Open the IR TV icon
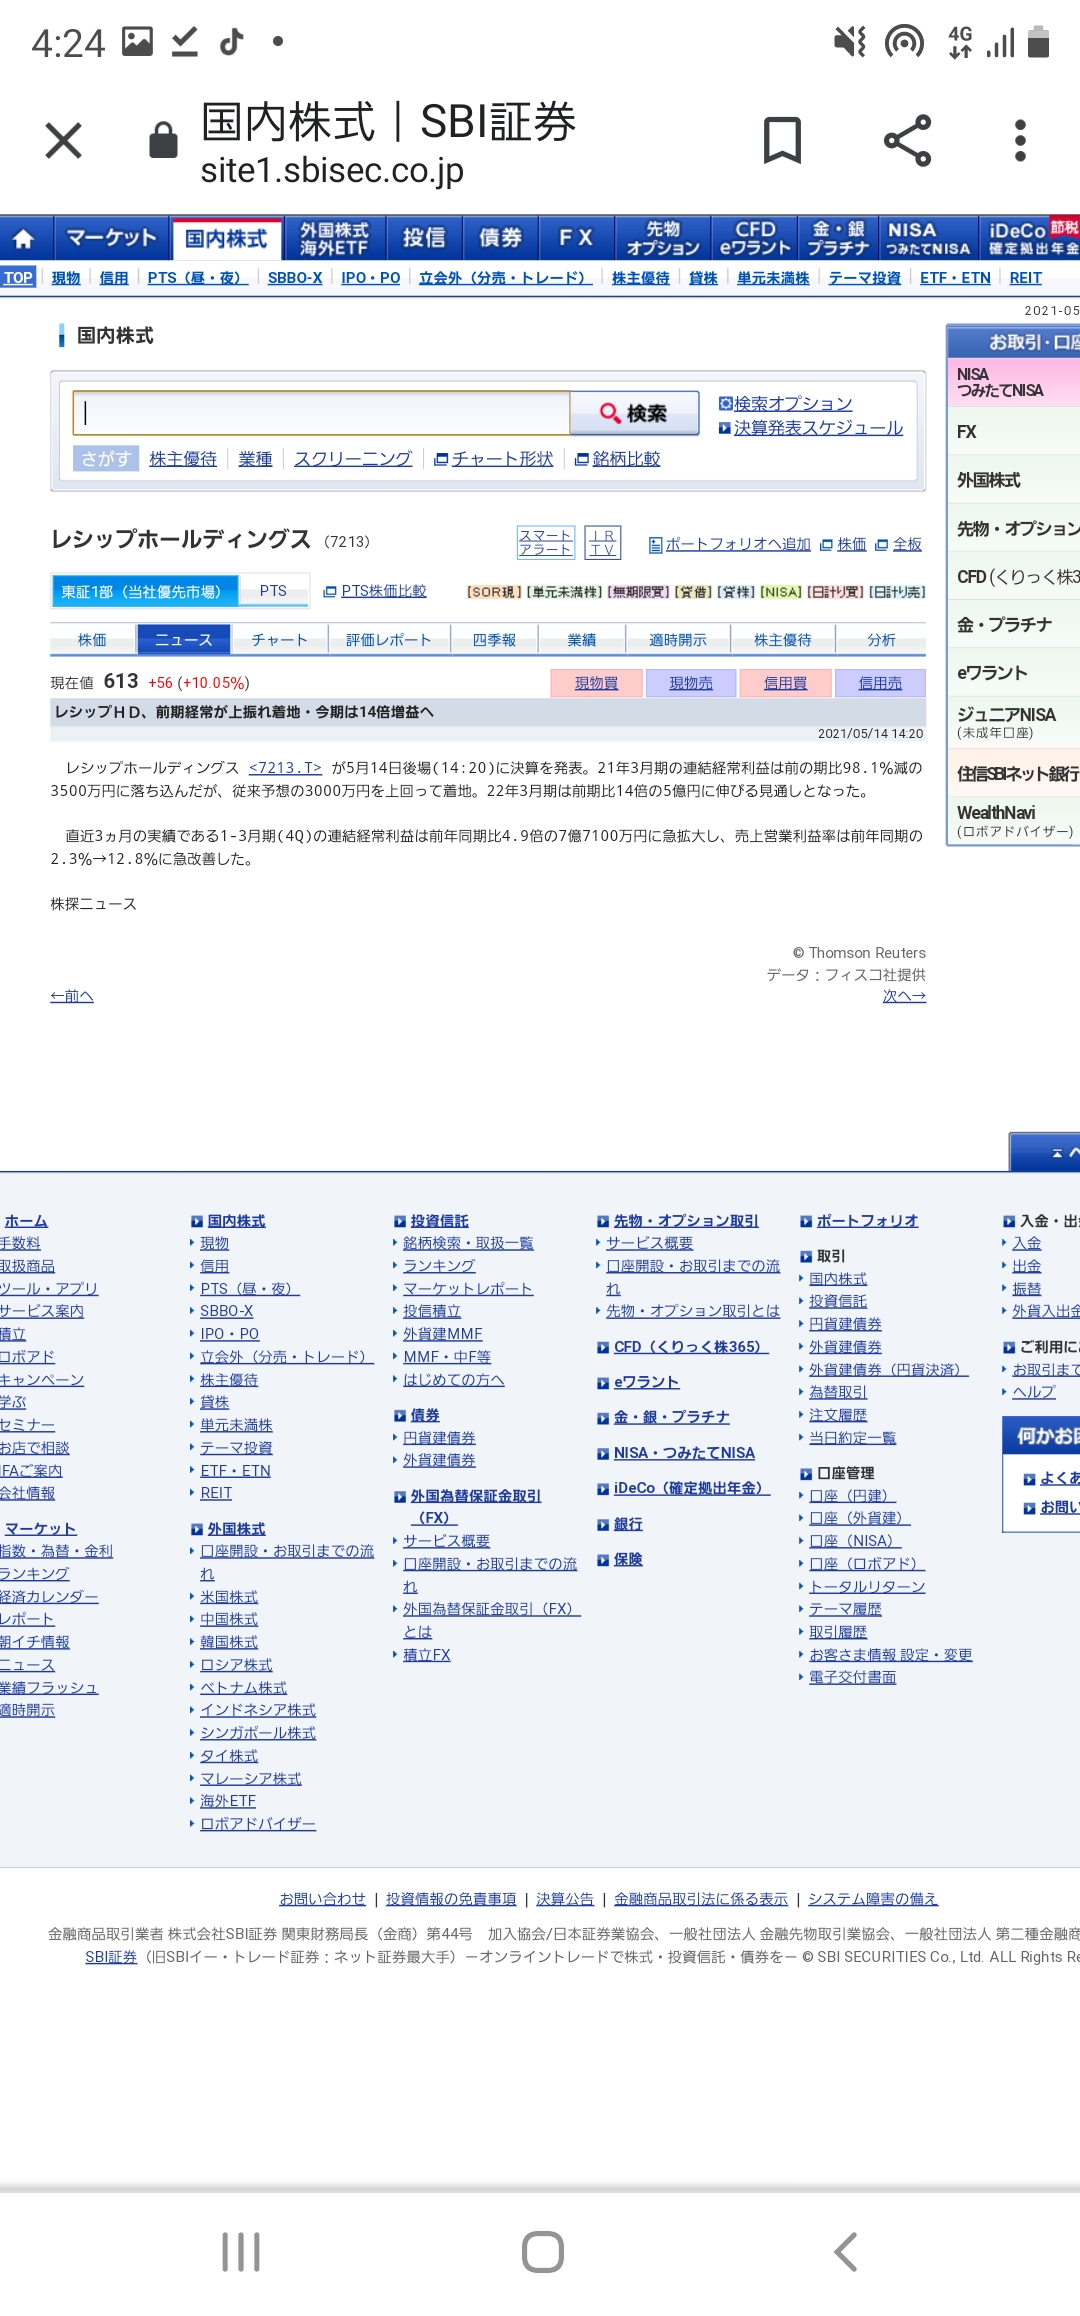Viewport: 1080px width, 2316px height. (x=602, y=542)
